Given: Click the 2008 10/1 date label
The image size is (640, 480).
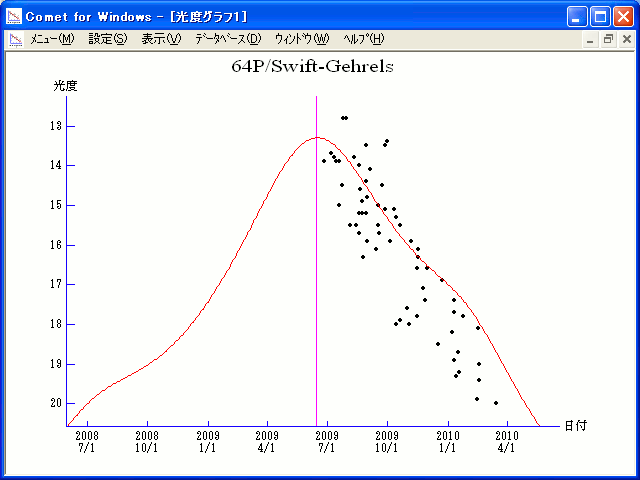Looking at the screenshot, I should 147,442.
